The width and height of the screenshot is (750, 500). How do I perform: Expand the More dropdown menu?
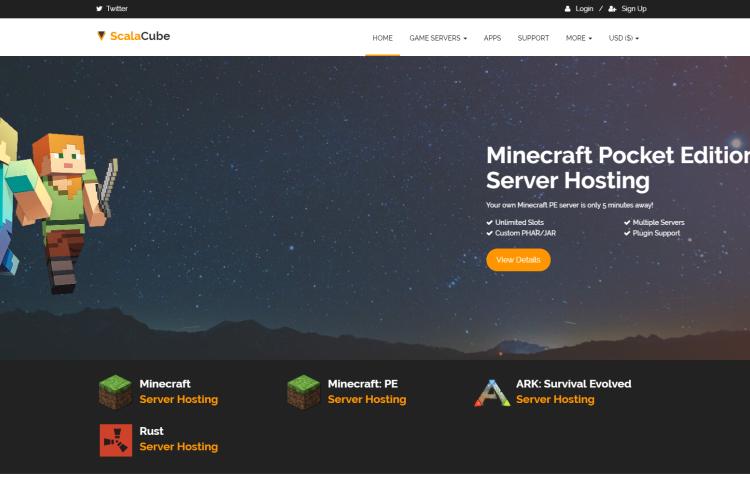[579, 38]
